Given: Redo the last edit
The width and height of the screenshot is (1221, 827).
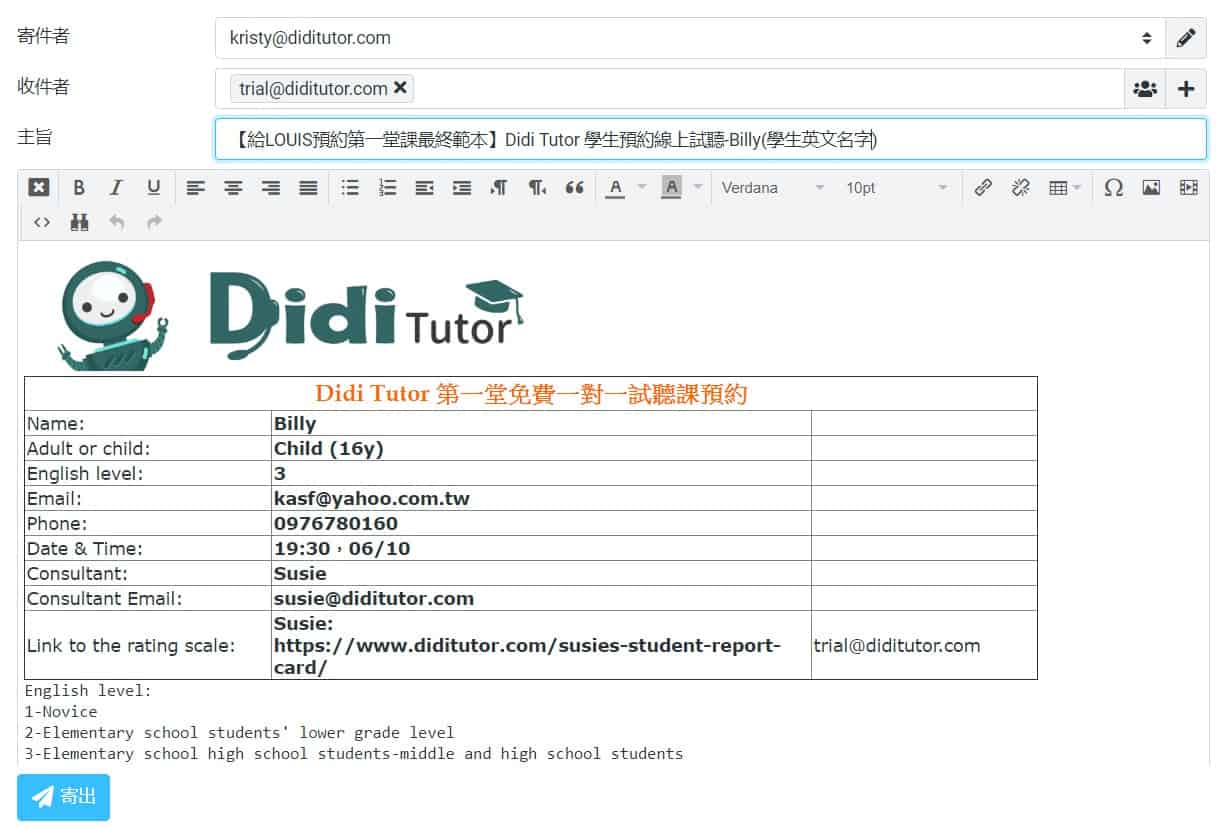Looking at the screenshot, I should click(154, 222).
